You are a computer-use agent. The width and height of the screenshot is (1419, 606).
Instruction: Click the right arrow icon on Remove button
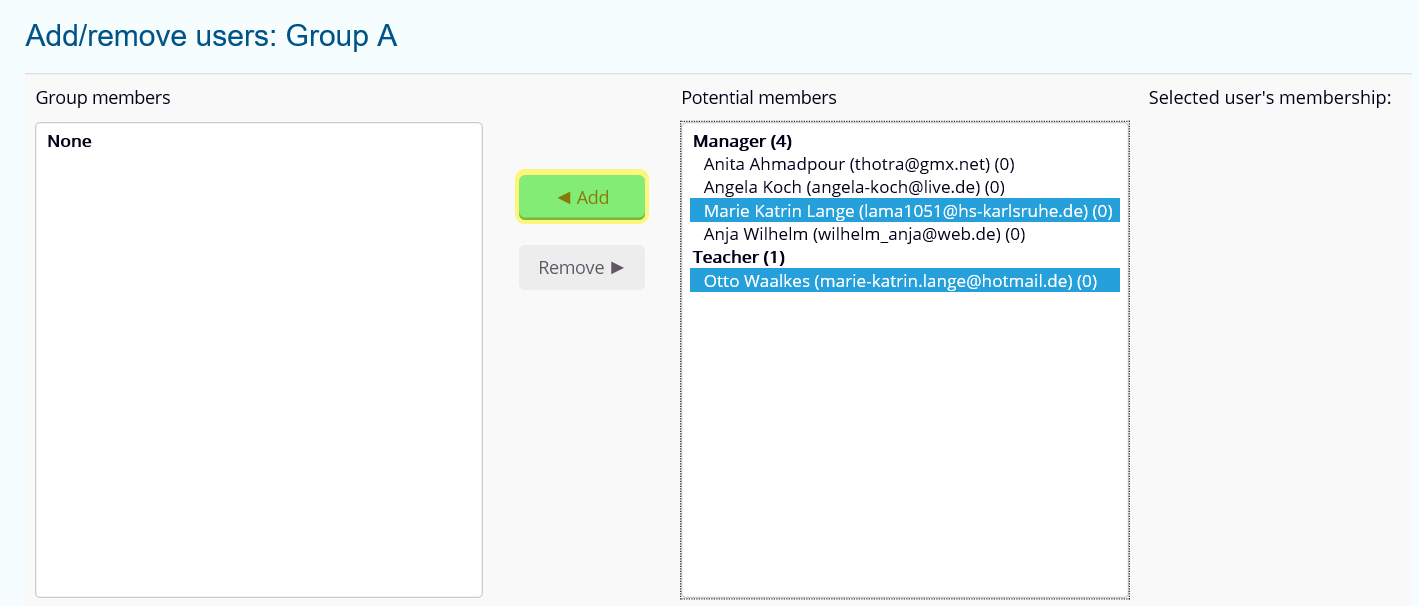[x=617, y=267]
